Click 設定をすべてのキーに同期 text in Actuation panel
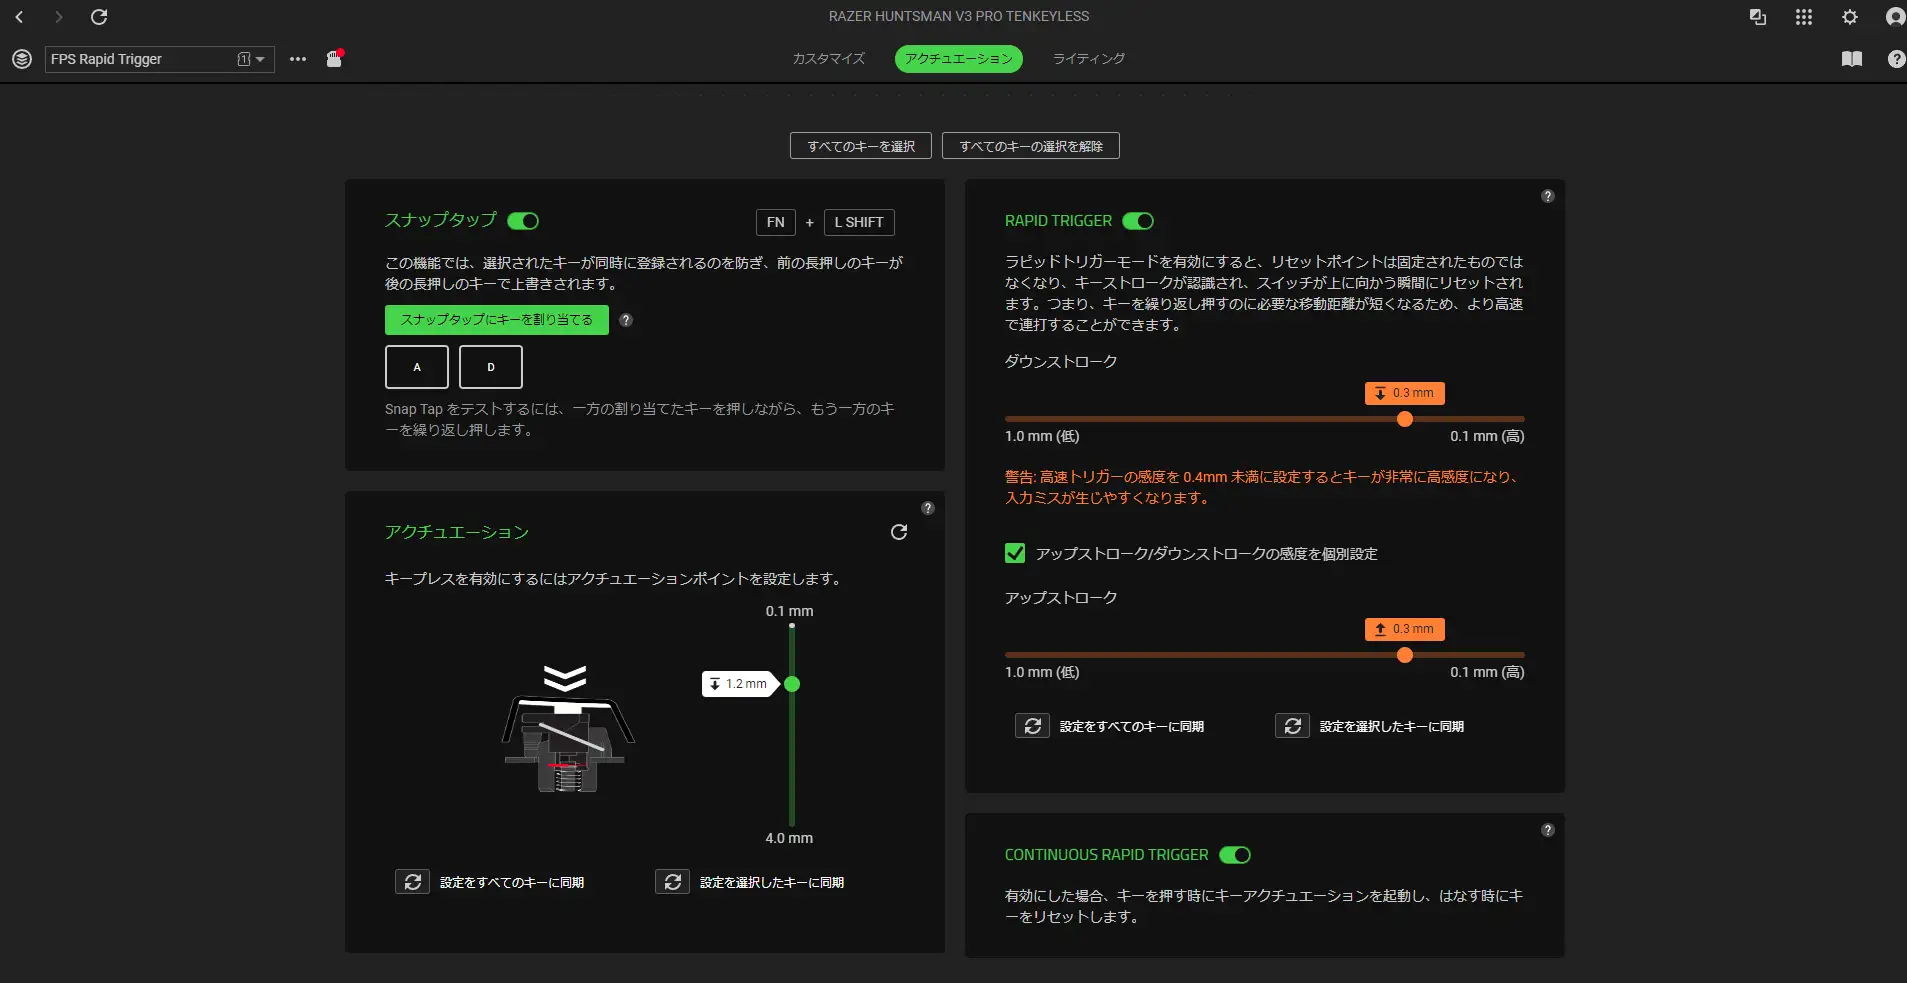Viewport: 1907px width, 983px height. pos(512,882)
